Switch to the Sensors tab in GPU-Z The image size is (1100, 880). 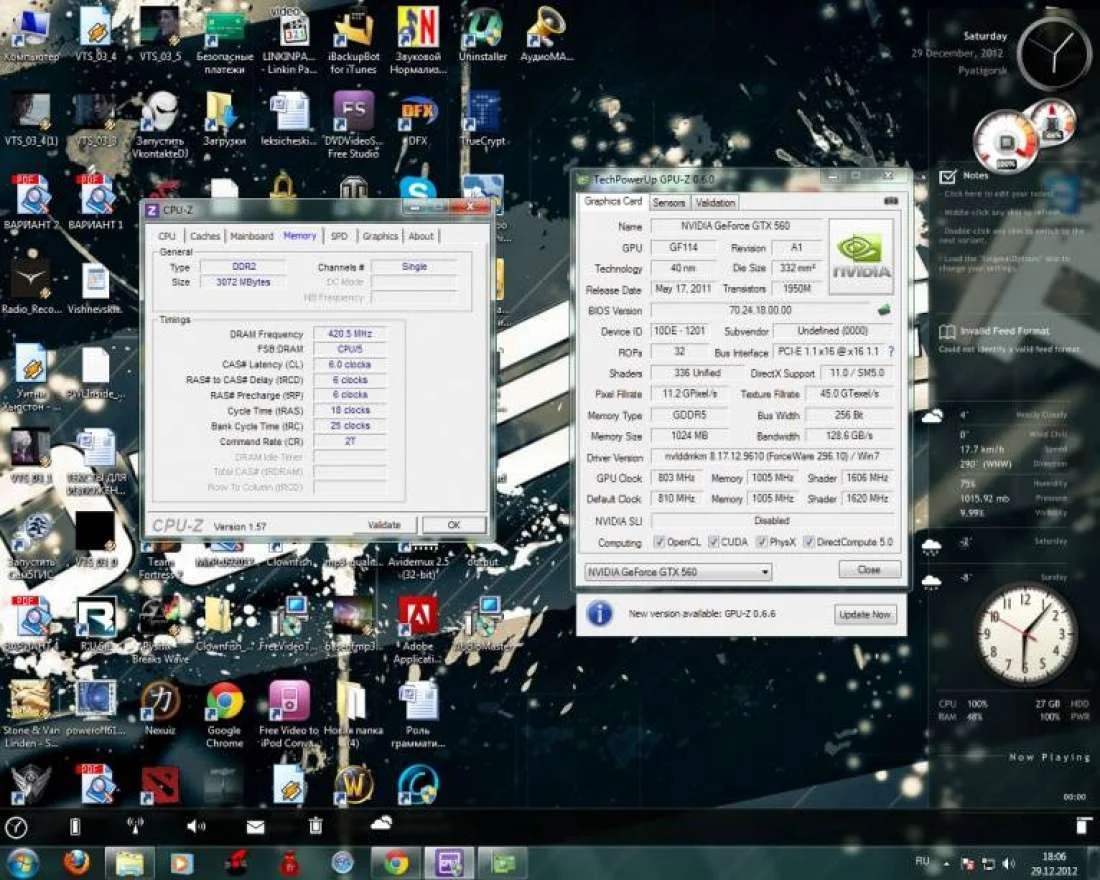[x=669, y=202]
